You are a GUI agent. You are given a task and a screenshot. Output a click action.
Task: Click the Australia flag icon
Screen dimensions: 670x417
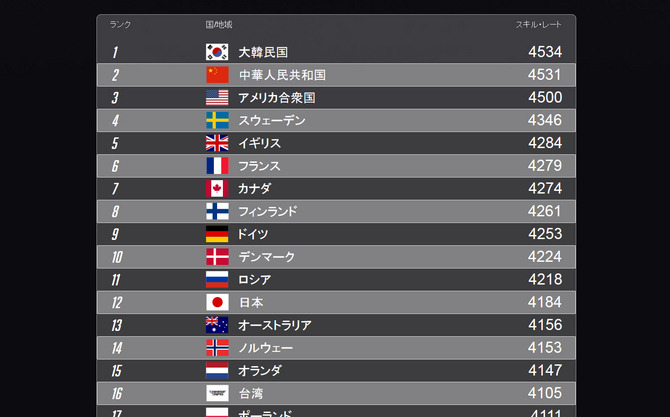point(217,325)
